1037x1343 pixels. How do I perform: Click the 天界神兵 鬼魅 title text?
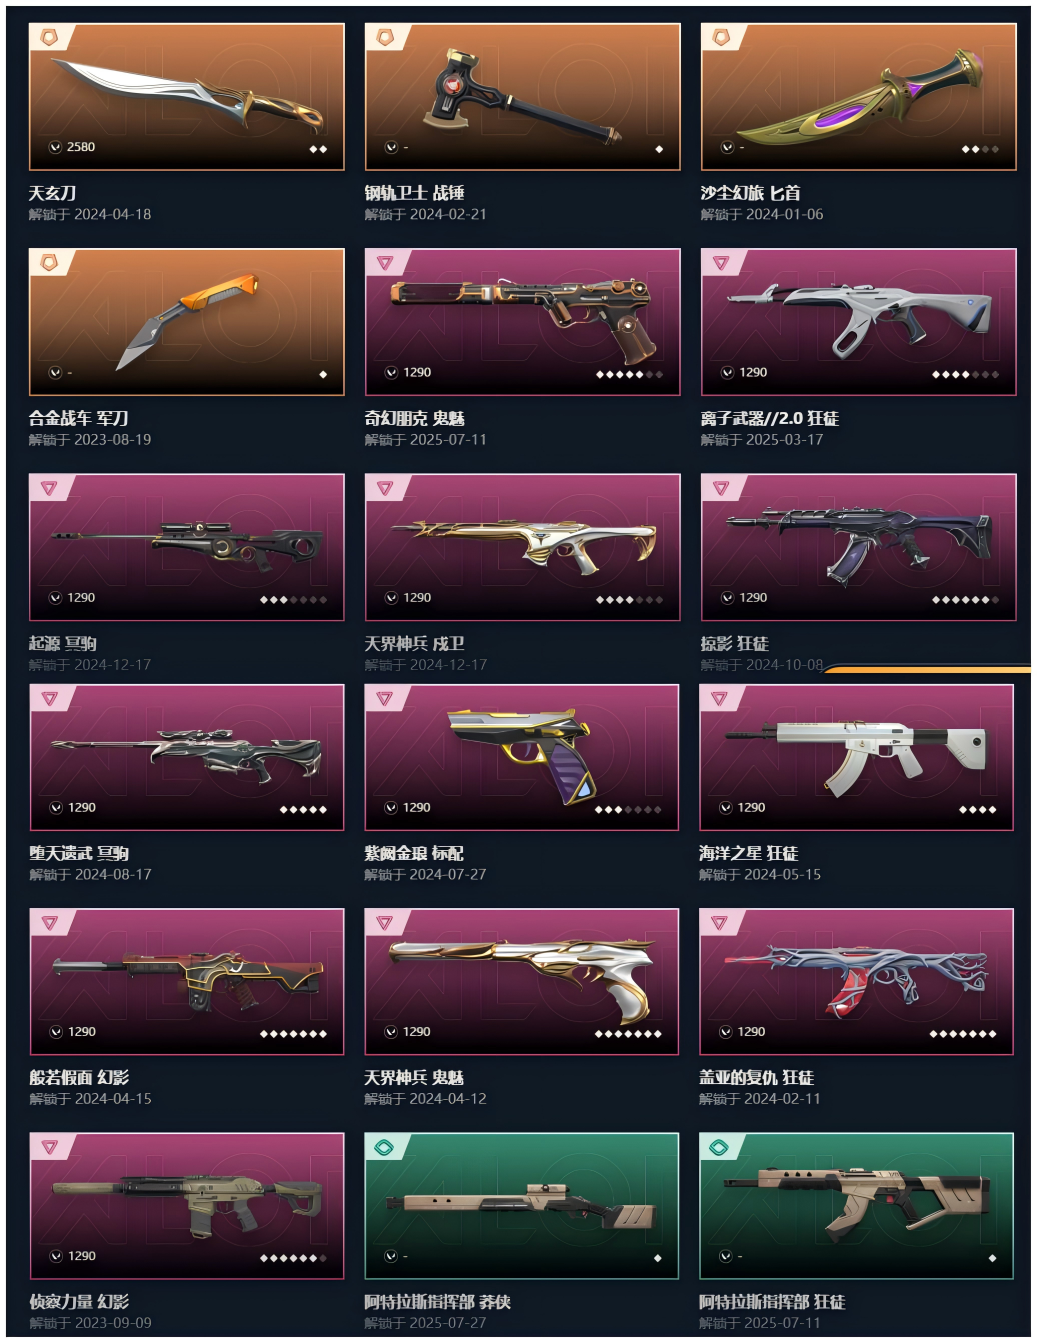[x=414, y=1077]
